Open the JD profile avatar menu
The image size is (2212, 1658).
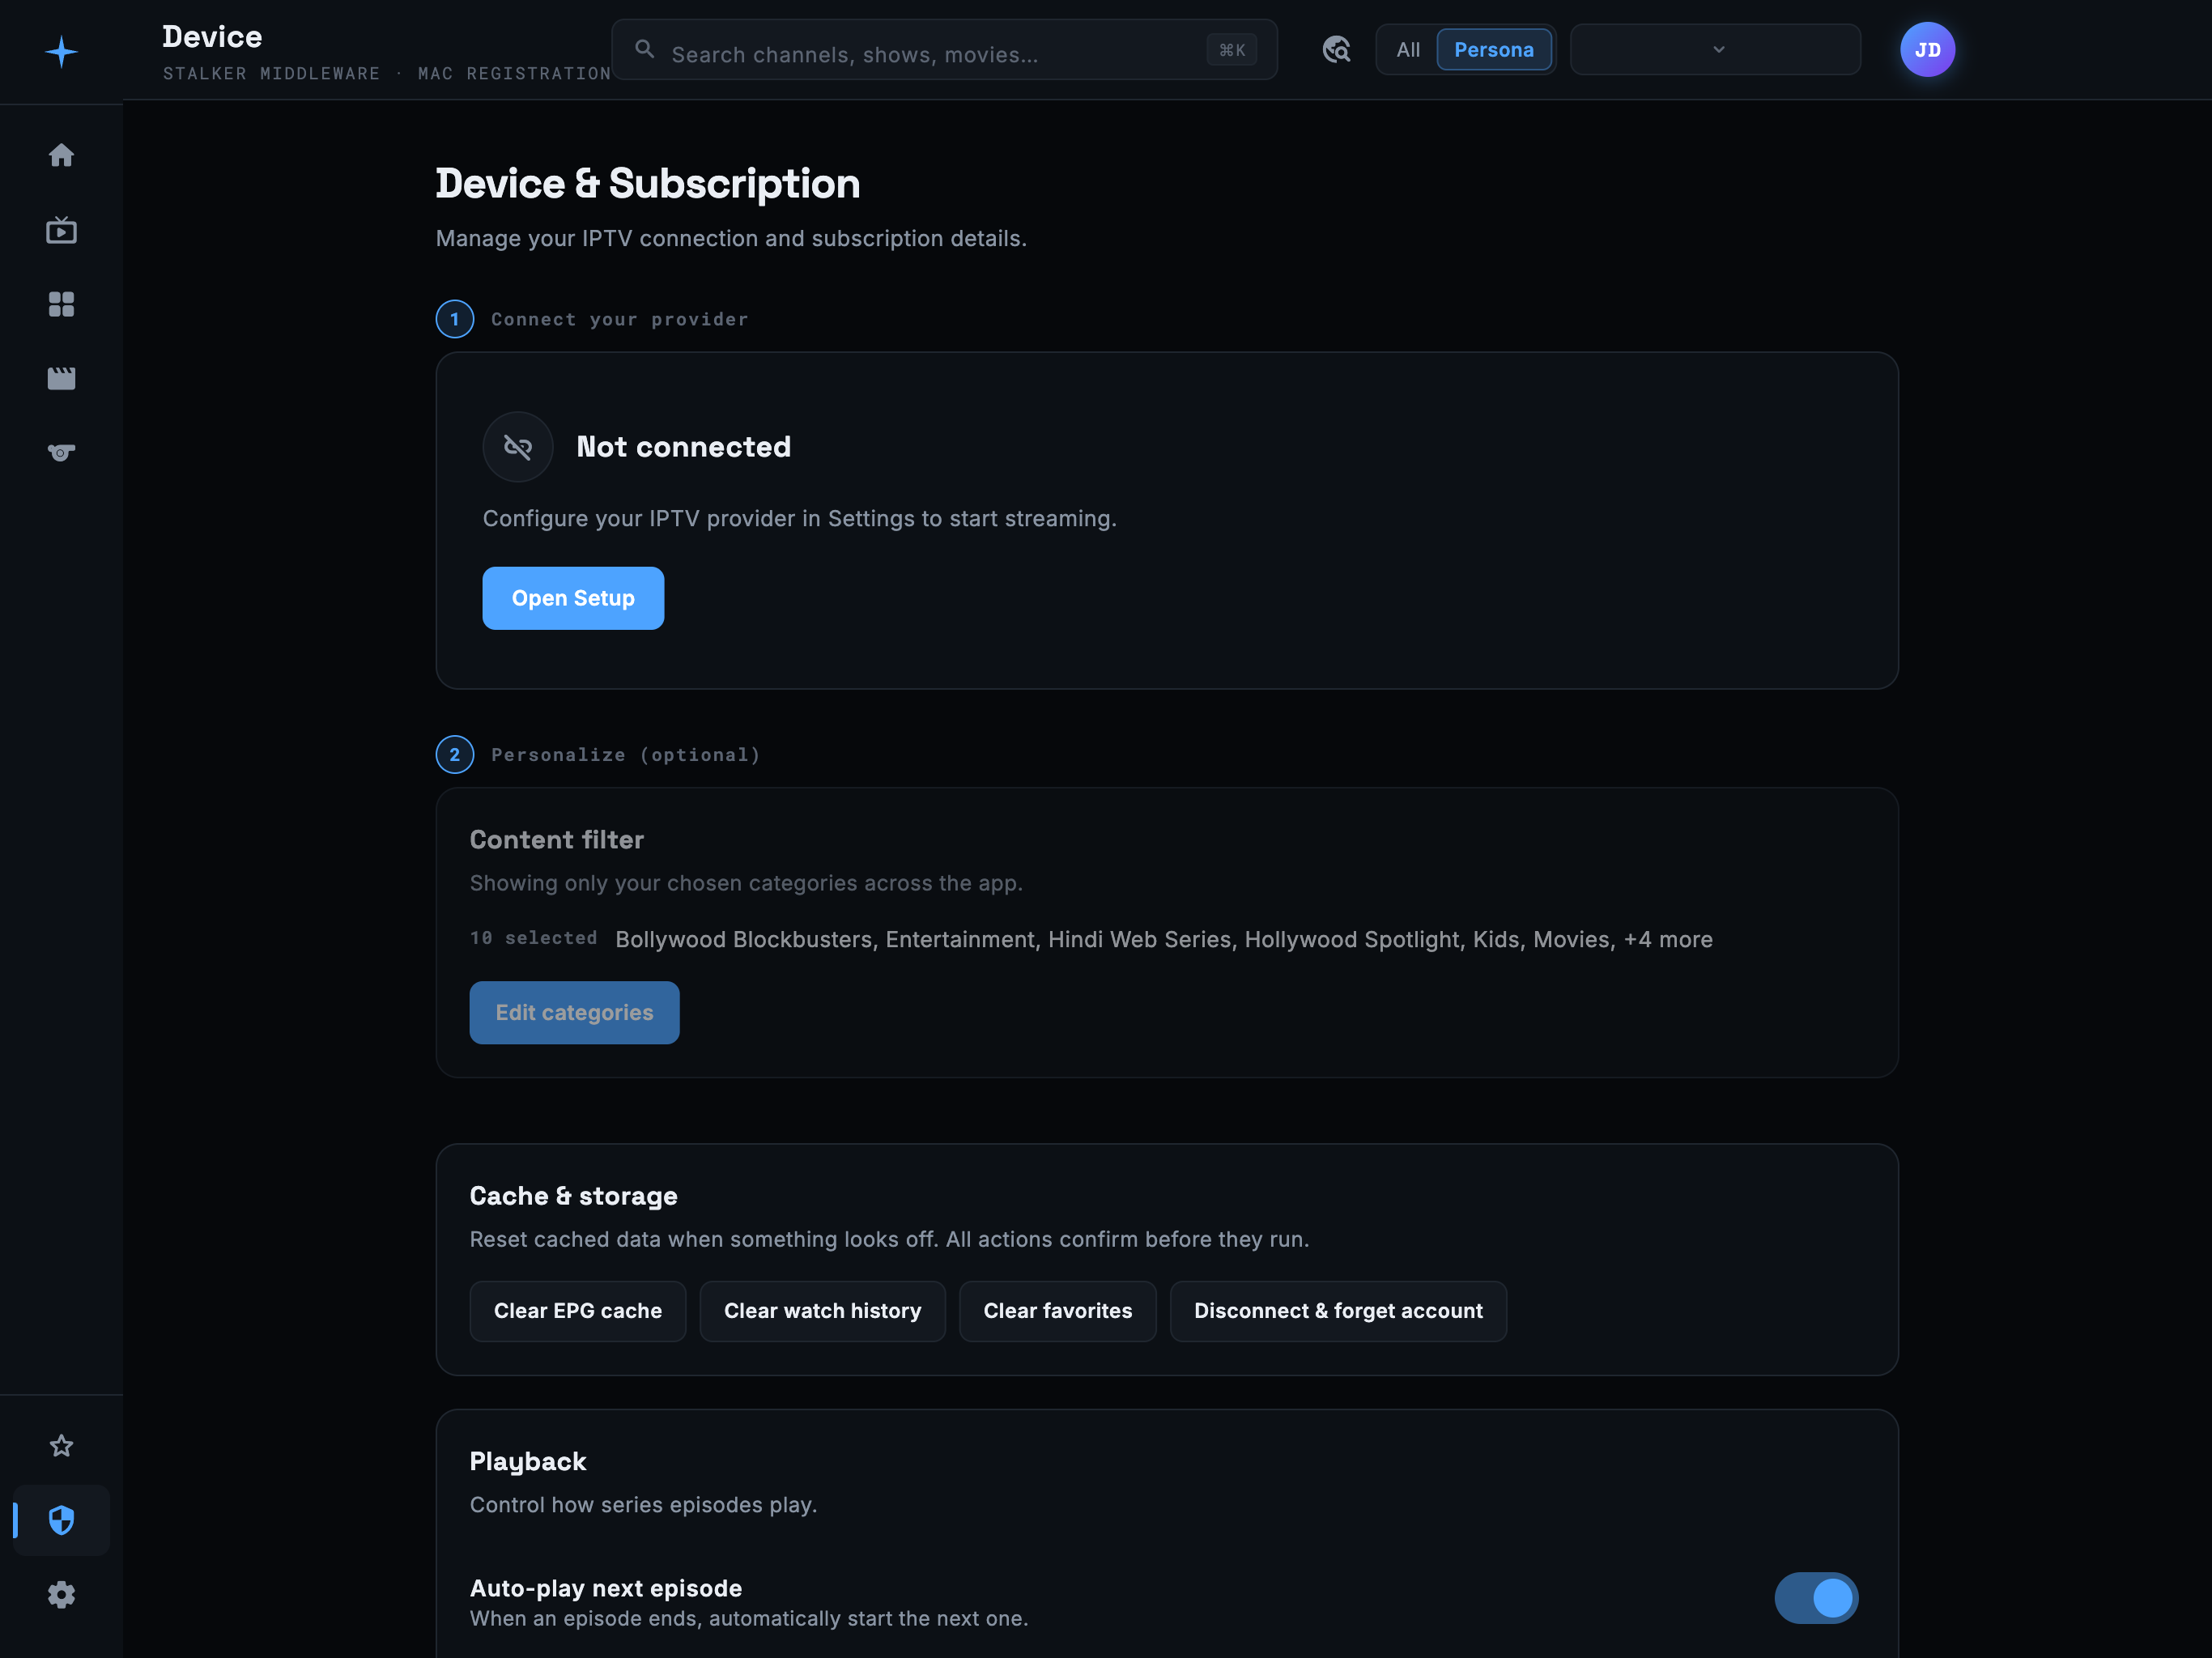(x=1927, y=49)
